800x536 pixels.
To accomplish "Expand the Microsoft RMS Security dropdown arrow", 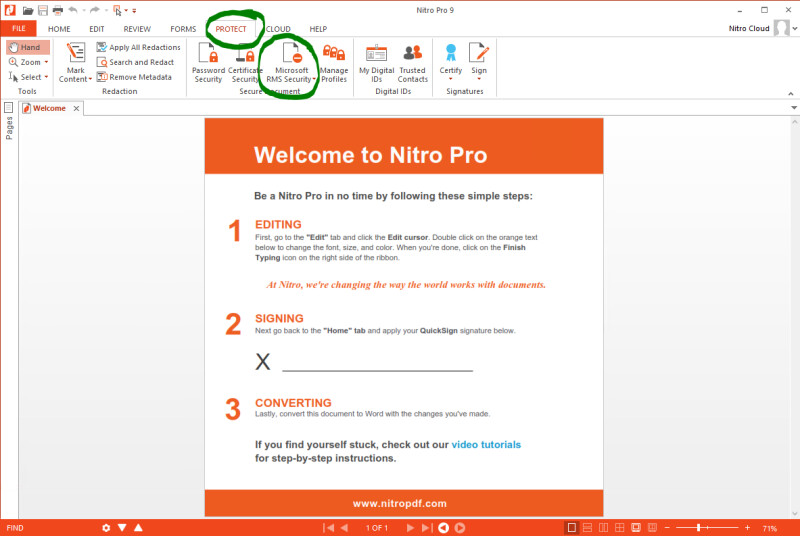I will [x=314, y=79].
